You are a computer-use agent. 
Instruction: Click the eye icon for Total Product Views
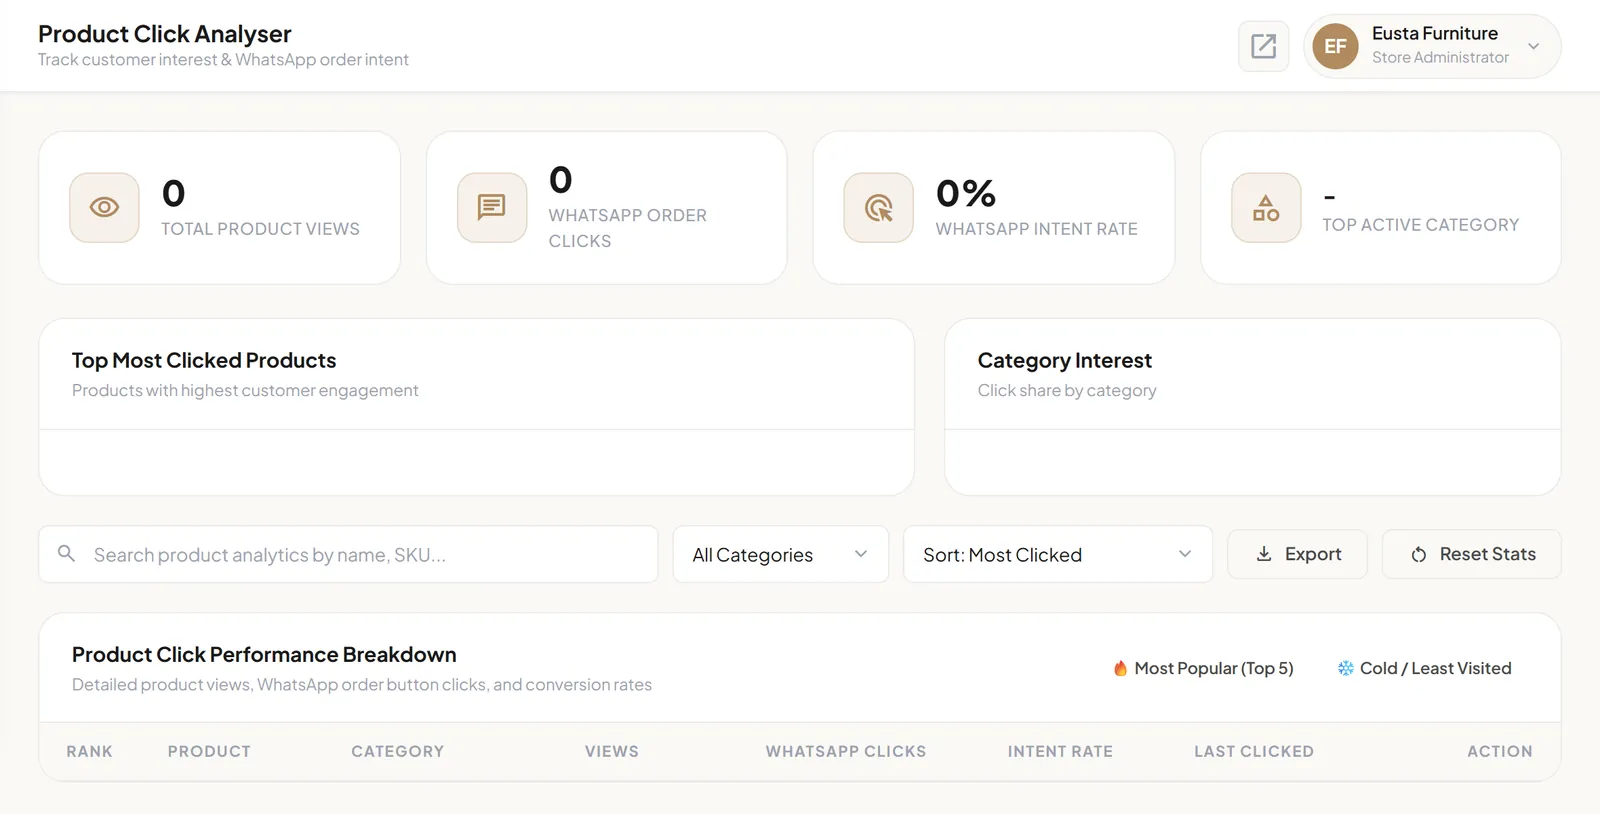coord(104,207)
